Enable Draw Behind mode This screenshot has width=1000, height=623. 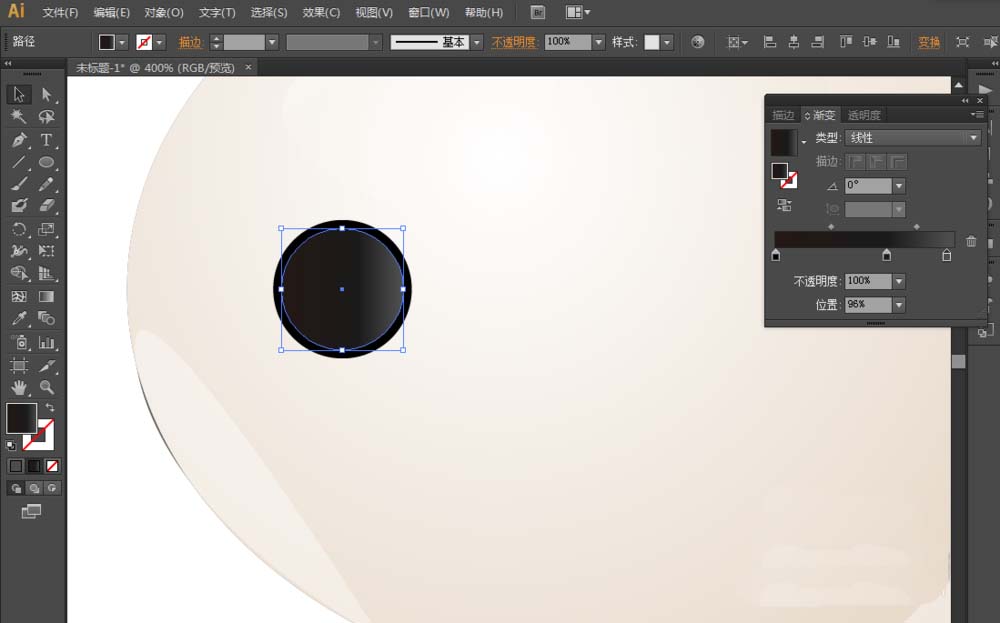tap(34, 488)
